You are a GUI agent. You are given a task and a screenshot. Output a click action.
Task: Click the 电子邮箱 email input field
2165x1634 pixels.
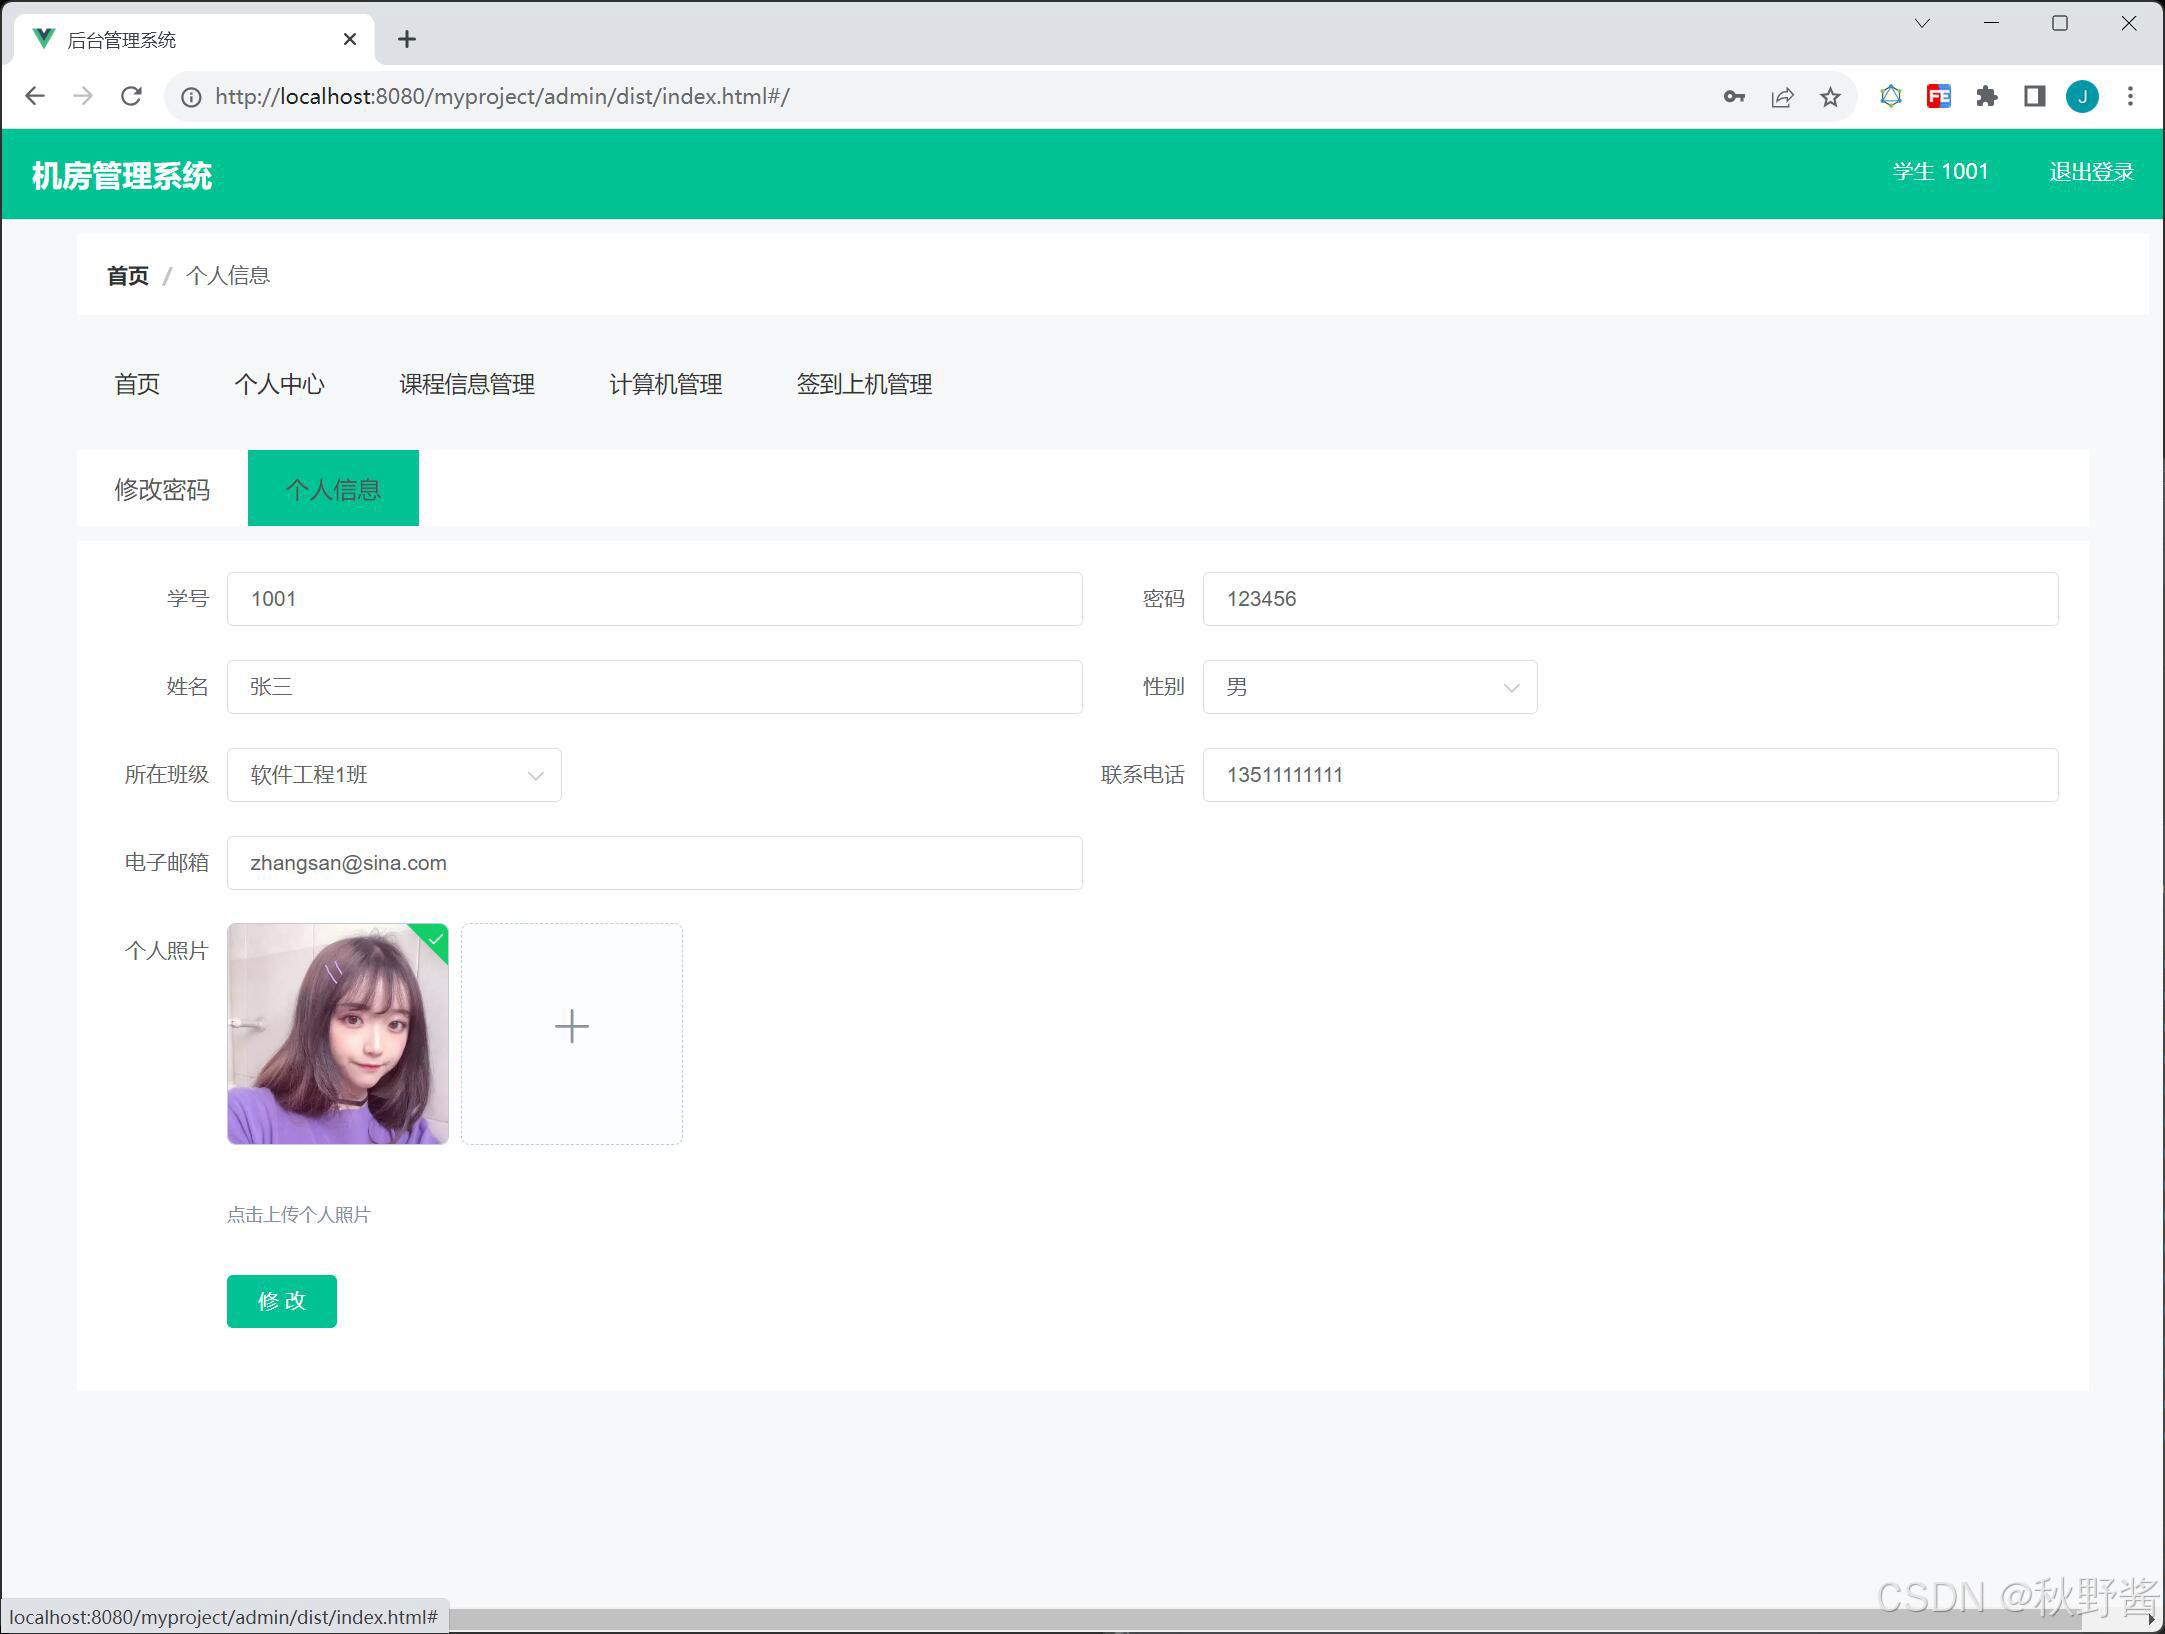pyautogui.click(x=654, y=863)
